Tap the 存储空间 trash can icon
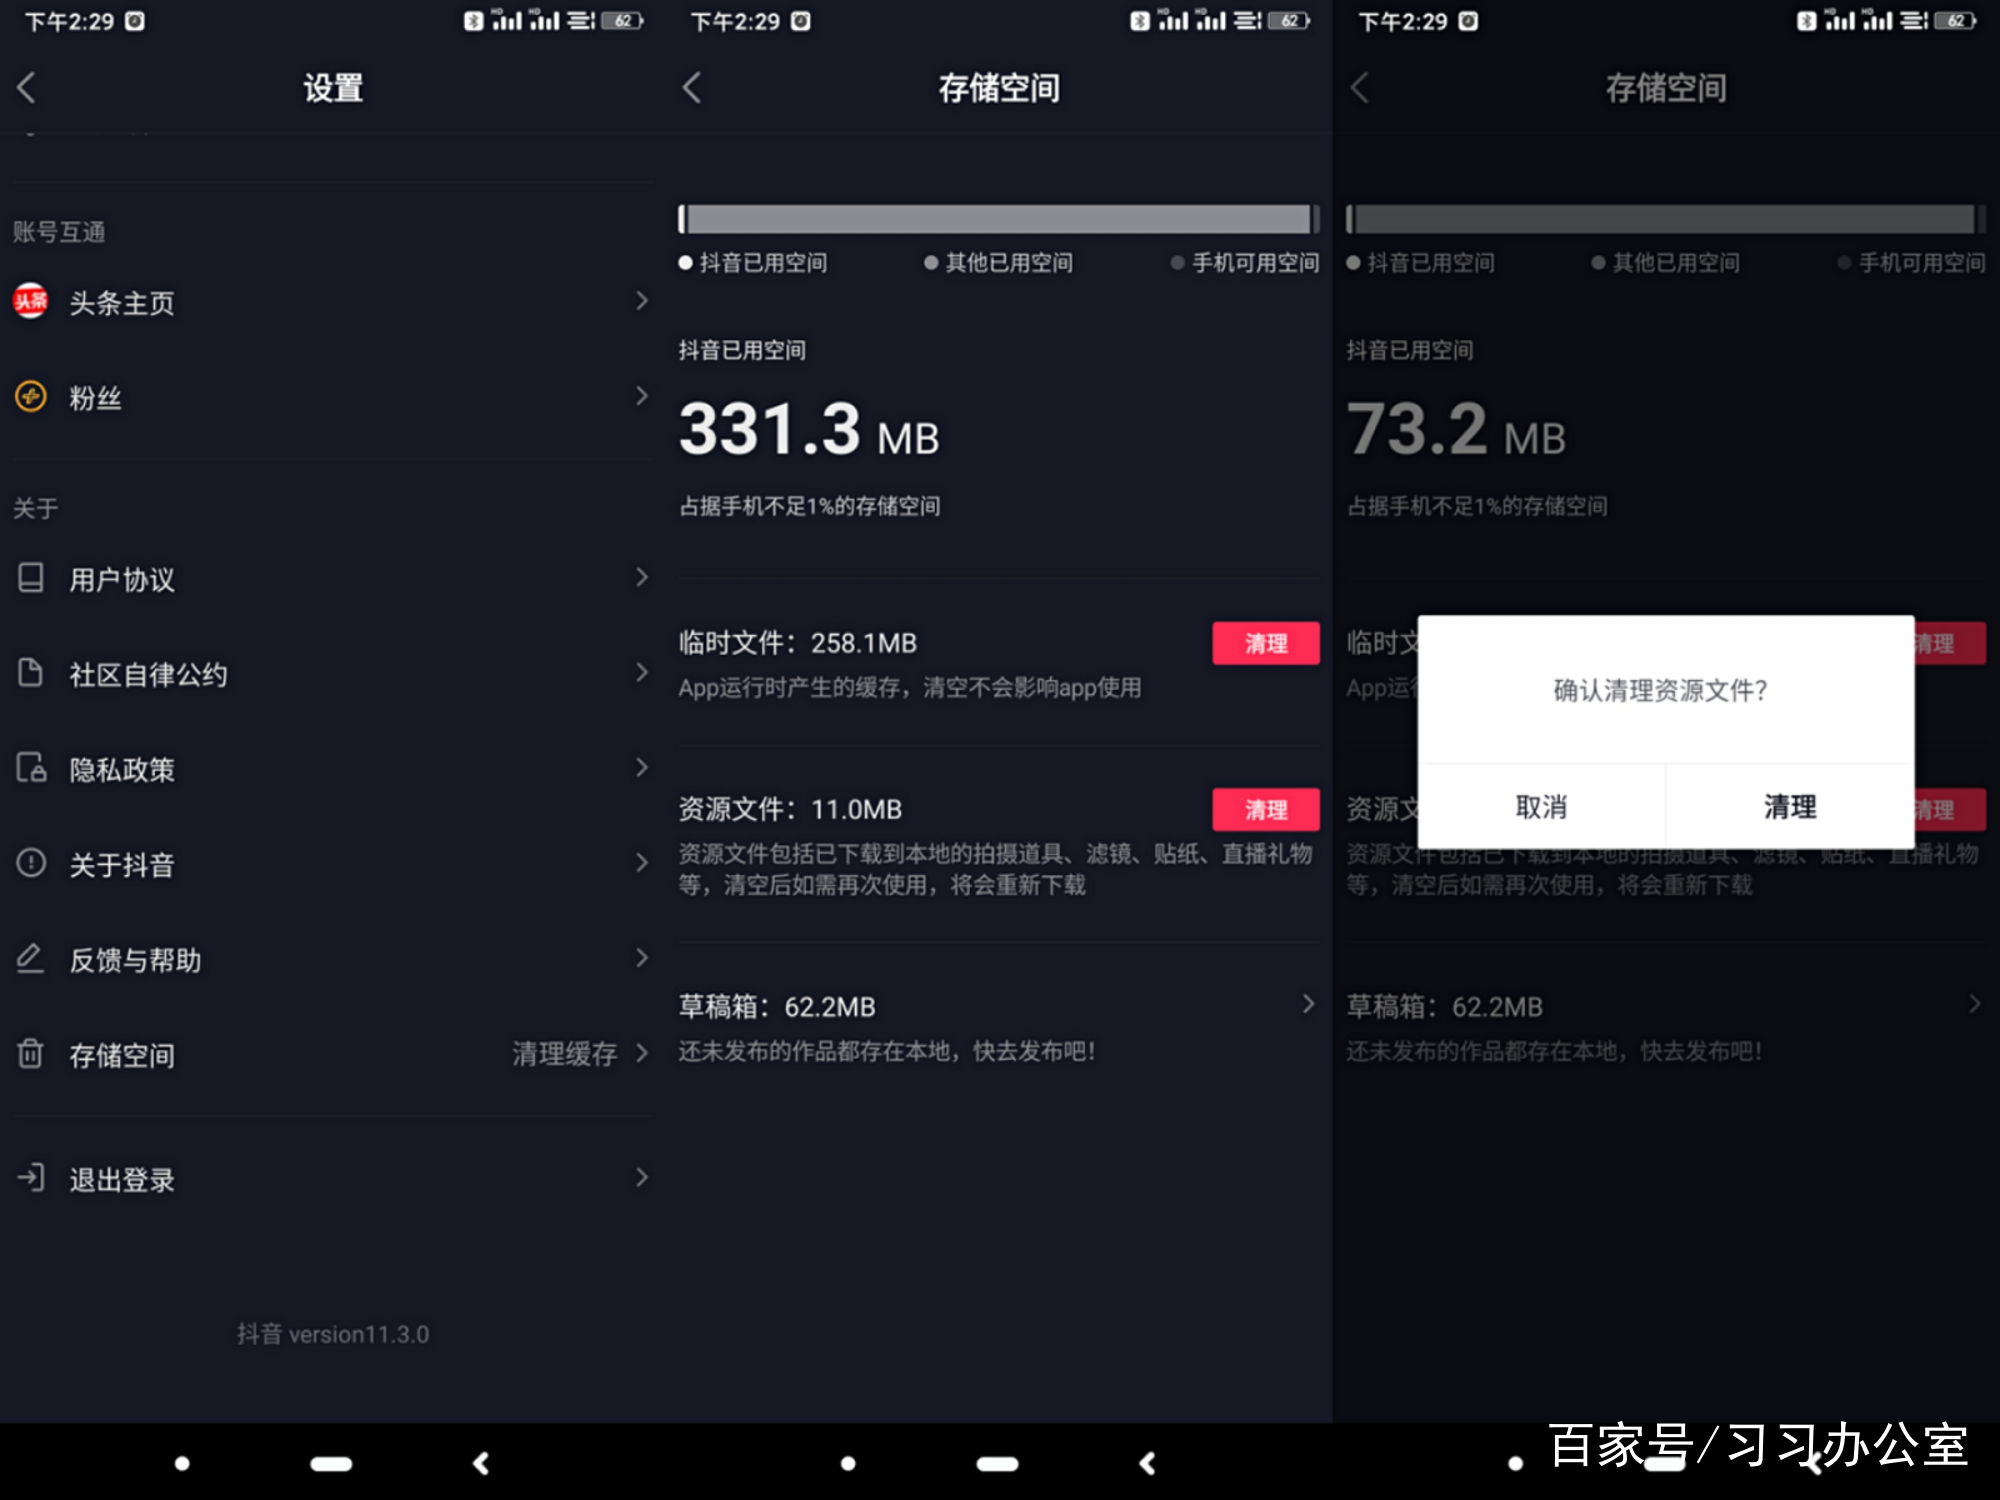The height and width of the screenshot is (1500, 2000). coord(30,1055)
